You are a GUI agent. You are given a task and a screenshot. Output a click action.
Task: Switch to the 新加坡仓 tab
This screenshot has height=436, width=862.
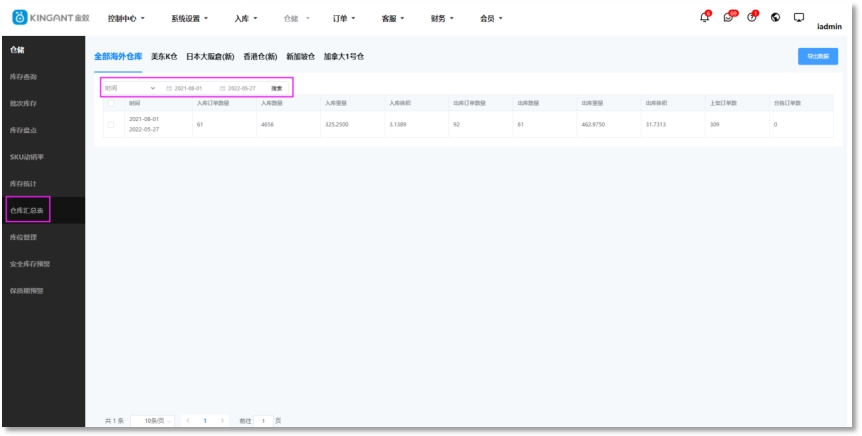tap(301, 57)
